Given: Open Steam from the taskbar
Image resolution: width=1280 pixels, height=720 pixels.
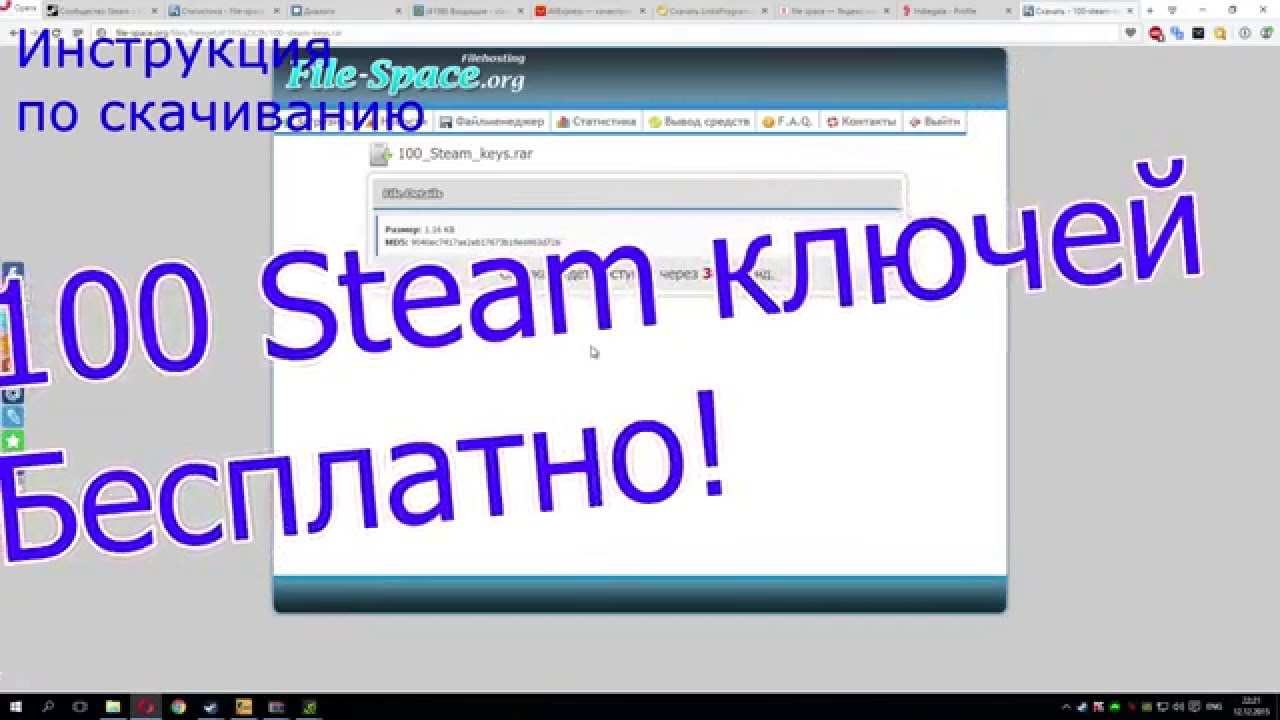Looking at the screenshot, I should pos(211,706).
